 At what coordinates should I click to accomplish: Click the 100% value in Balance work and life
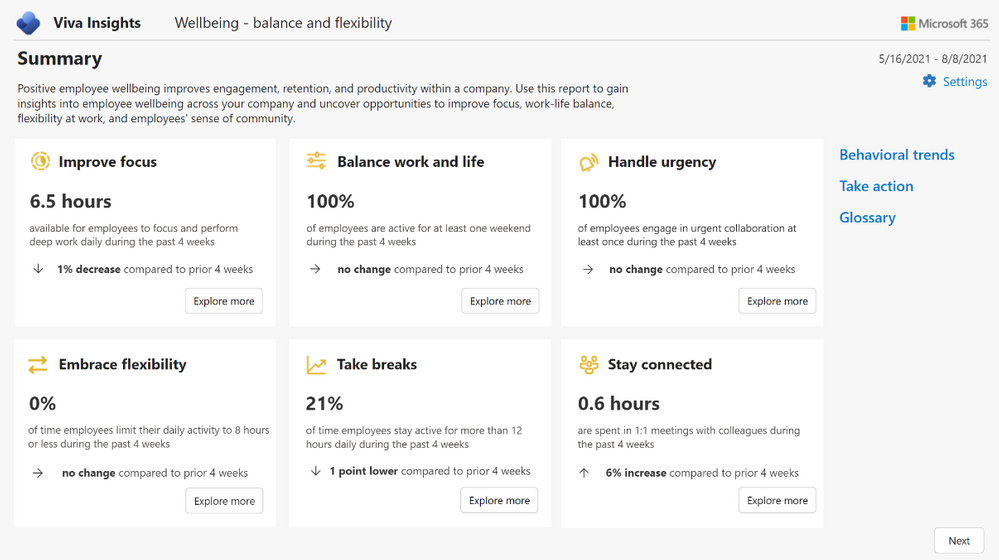click(x=330, y=201)
